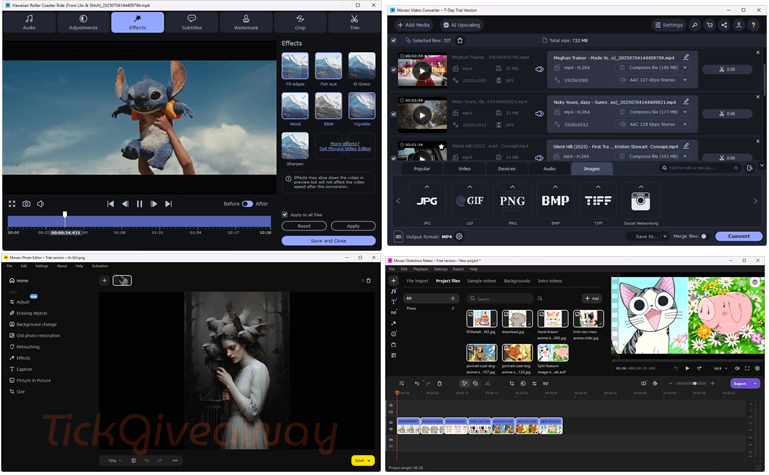This screenshot has width=769, height=475.
Task: Open the Trim tab with scissors icon
Action: [354, 23]
